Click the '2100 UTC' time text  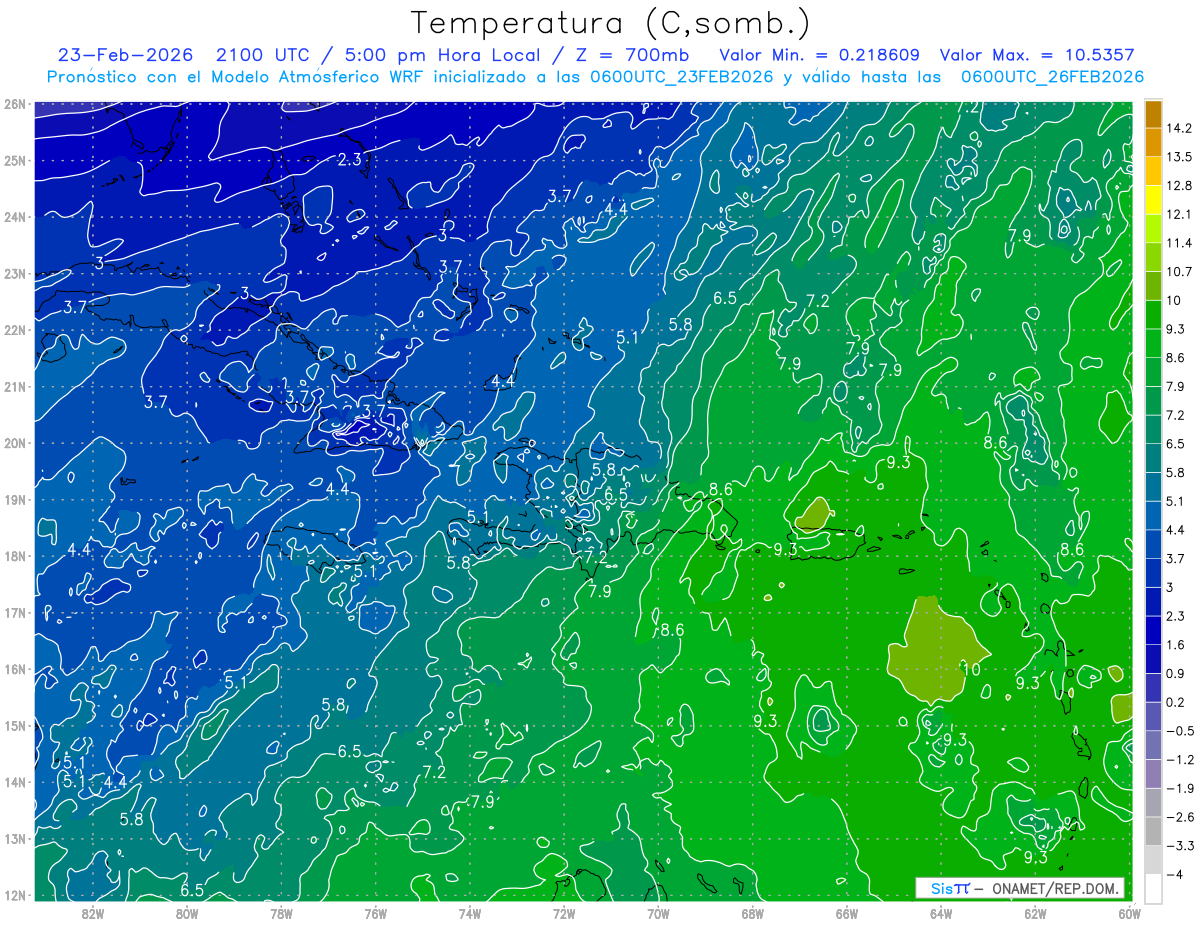point(265,55)
